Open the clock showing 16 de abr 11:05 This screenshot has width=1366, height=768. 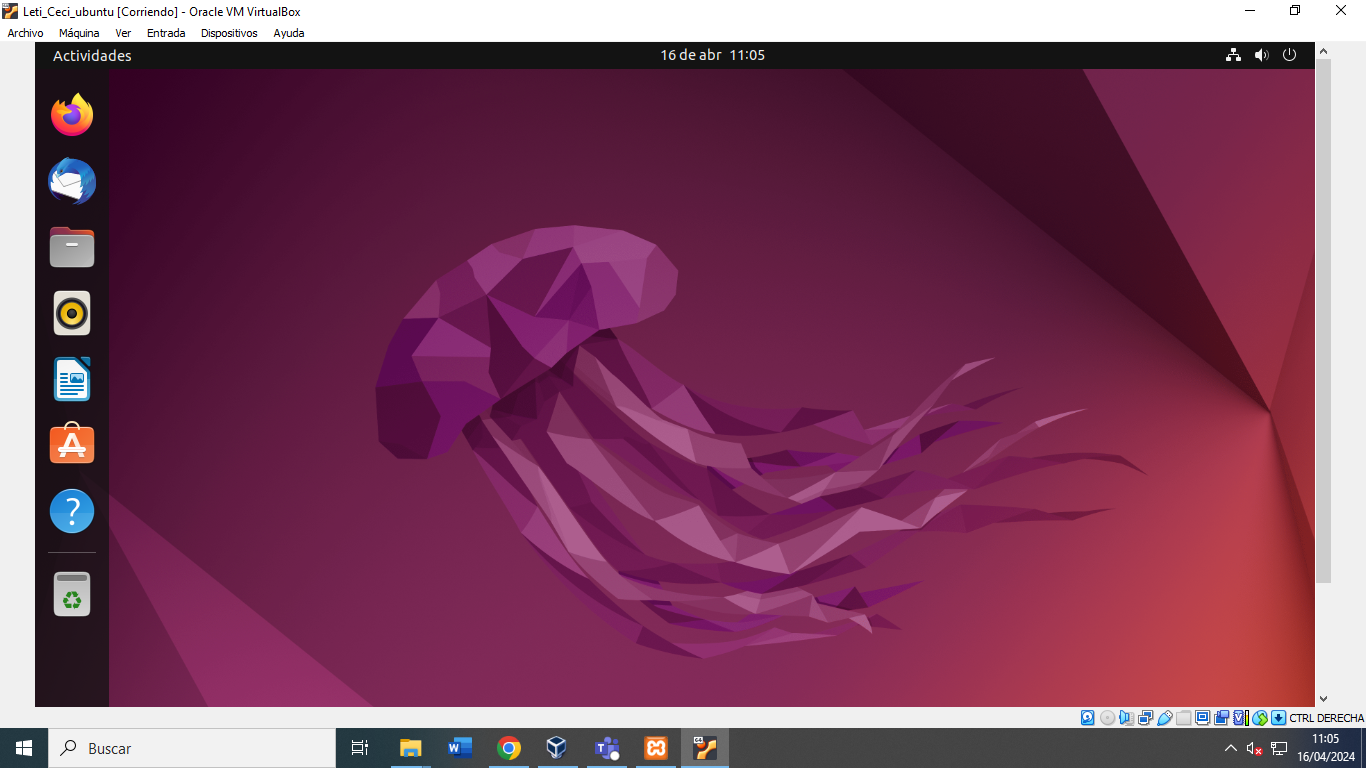tap(712, 55)
